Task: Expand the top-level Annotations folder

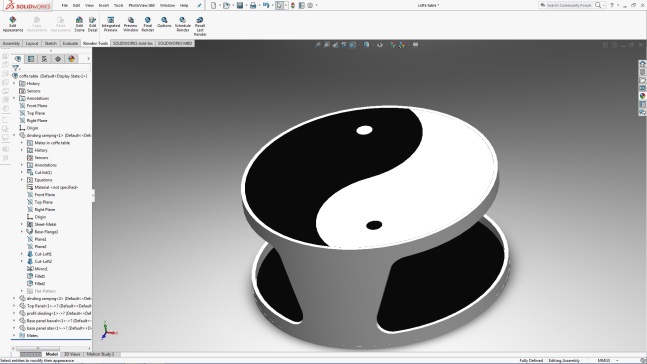Action: tap(14, 98)
